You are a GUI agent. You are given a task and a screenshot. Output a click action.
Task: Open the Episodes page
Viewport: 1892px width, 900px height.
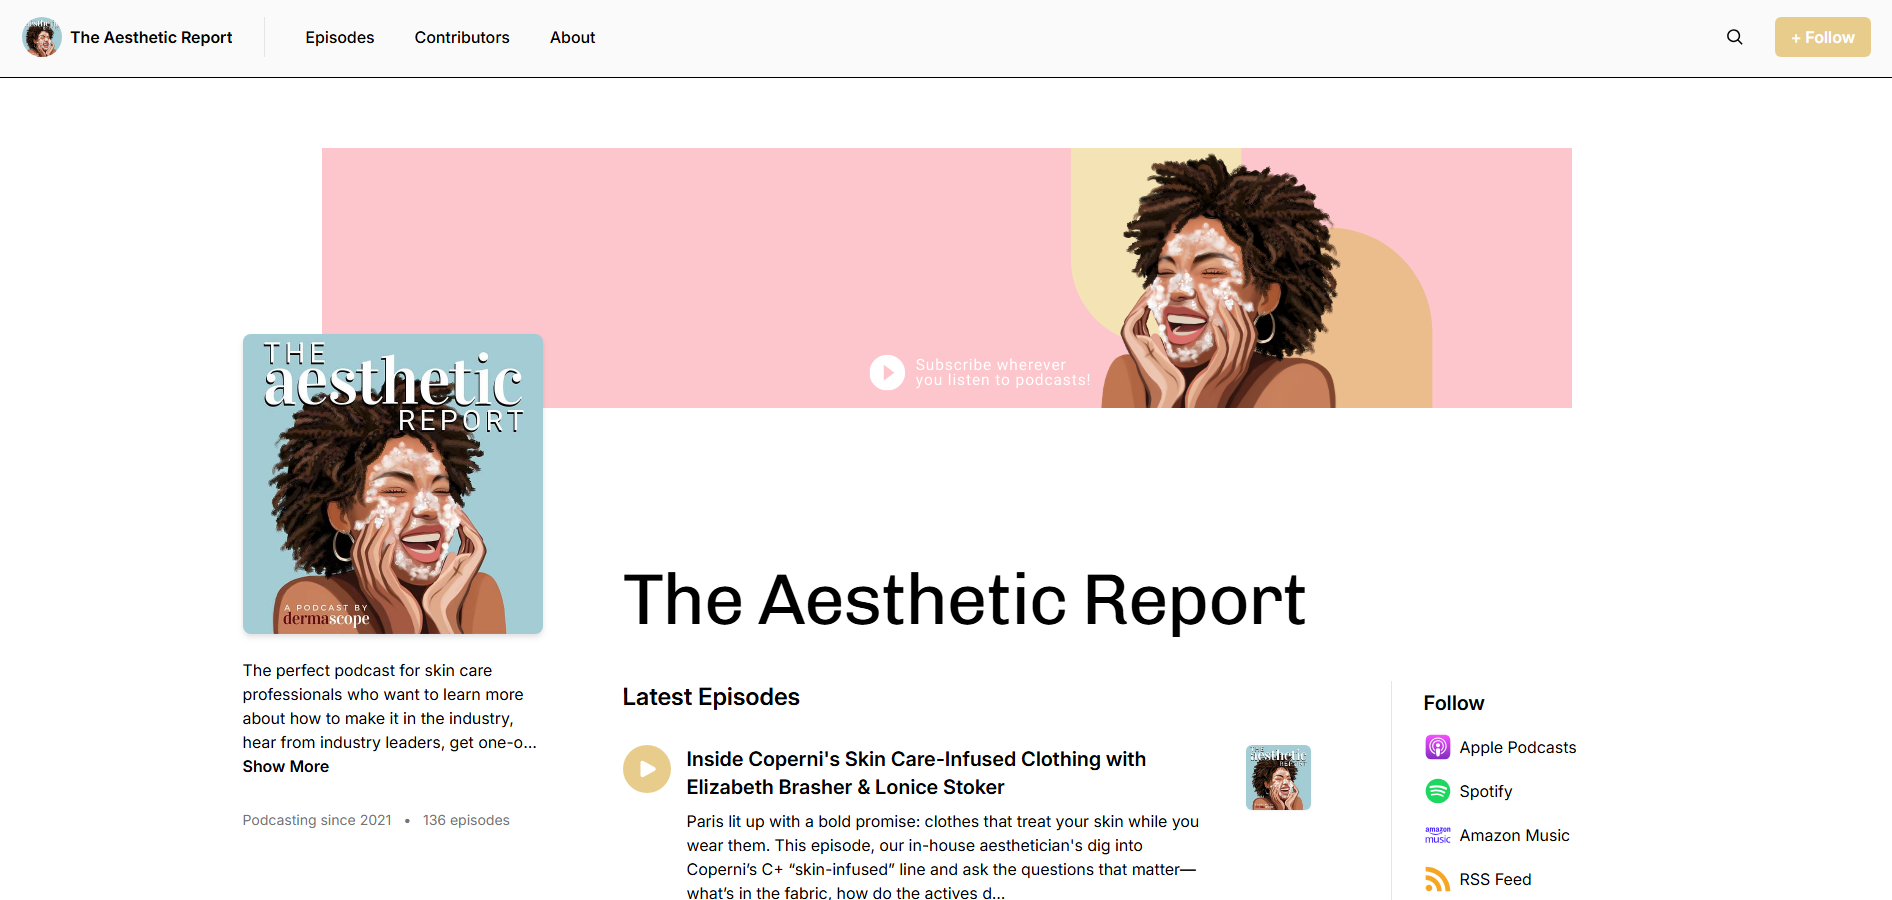click(x=340, y=37)
